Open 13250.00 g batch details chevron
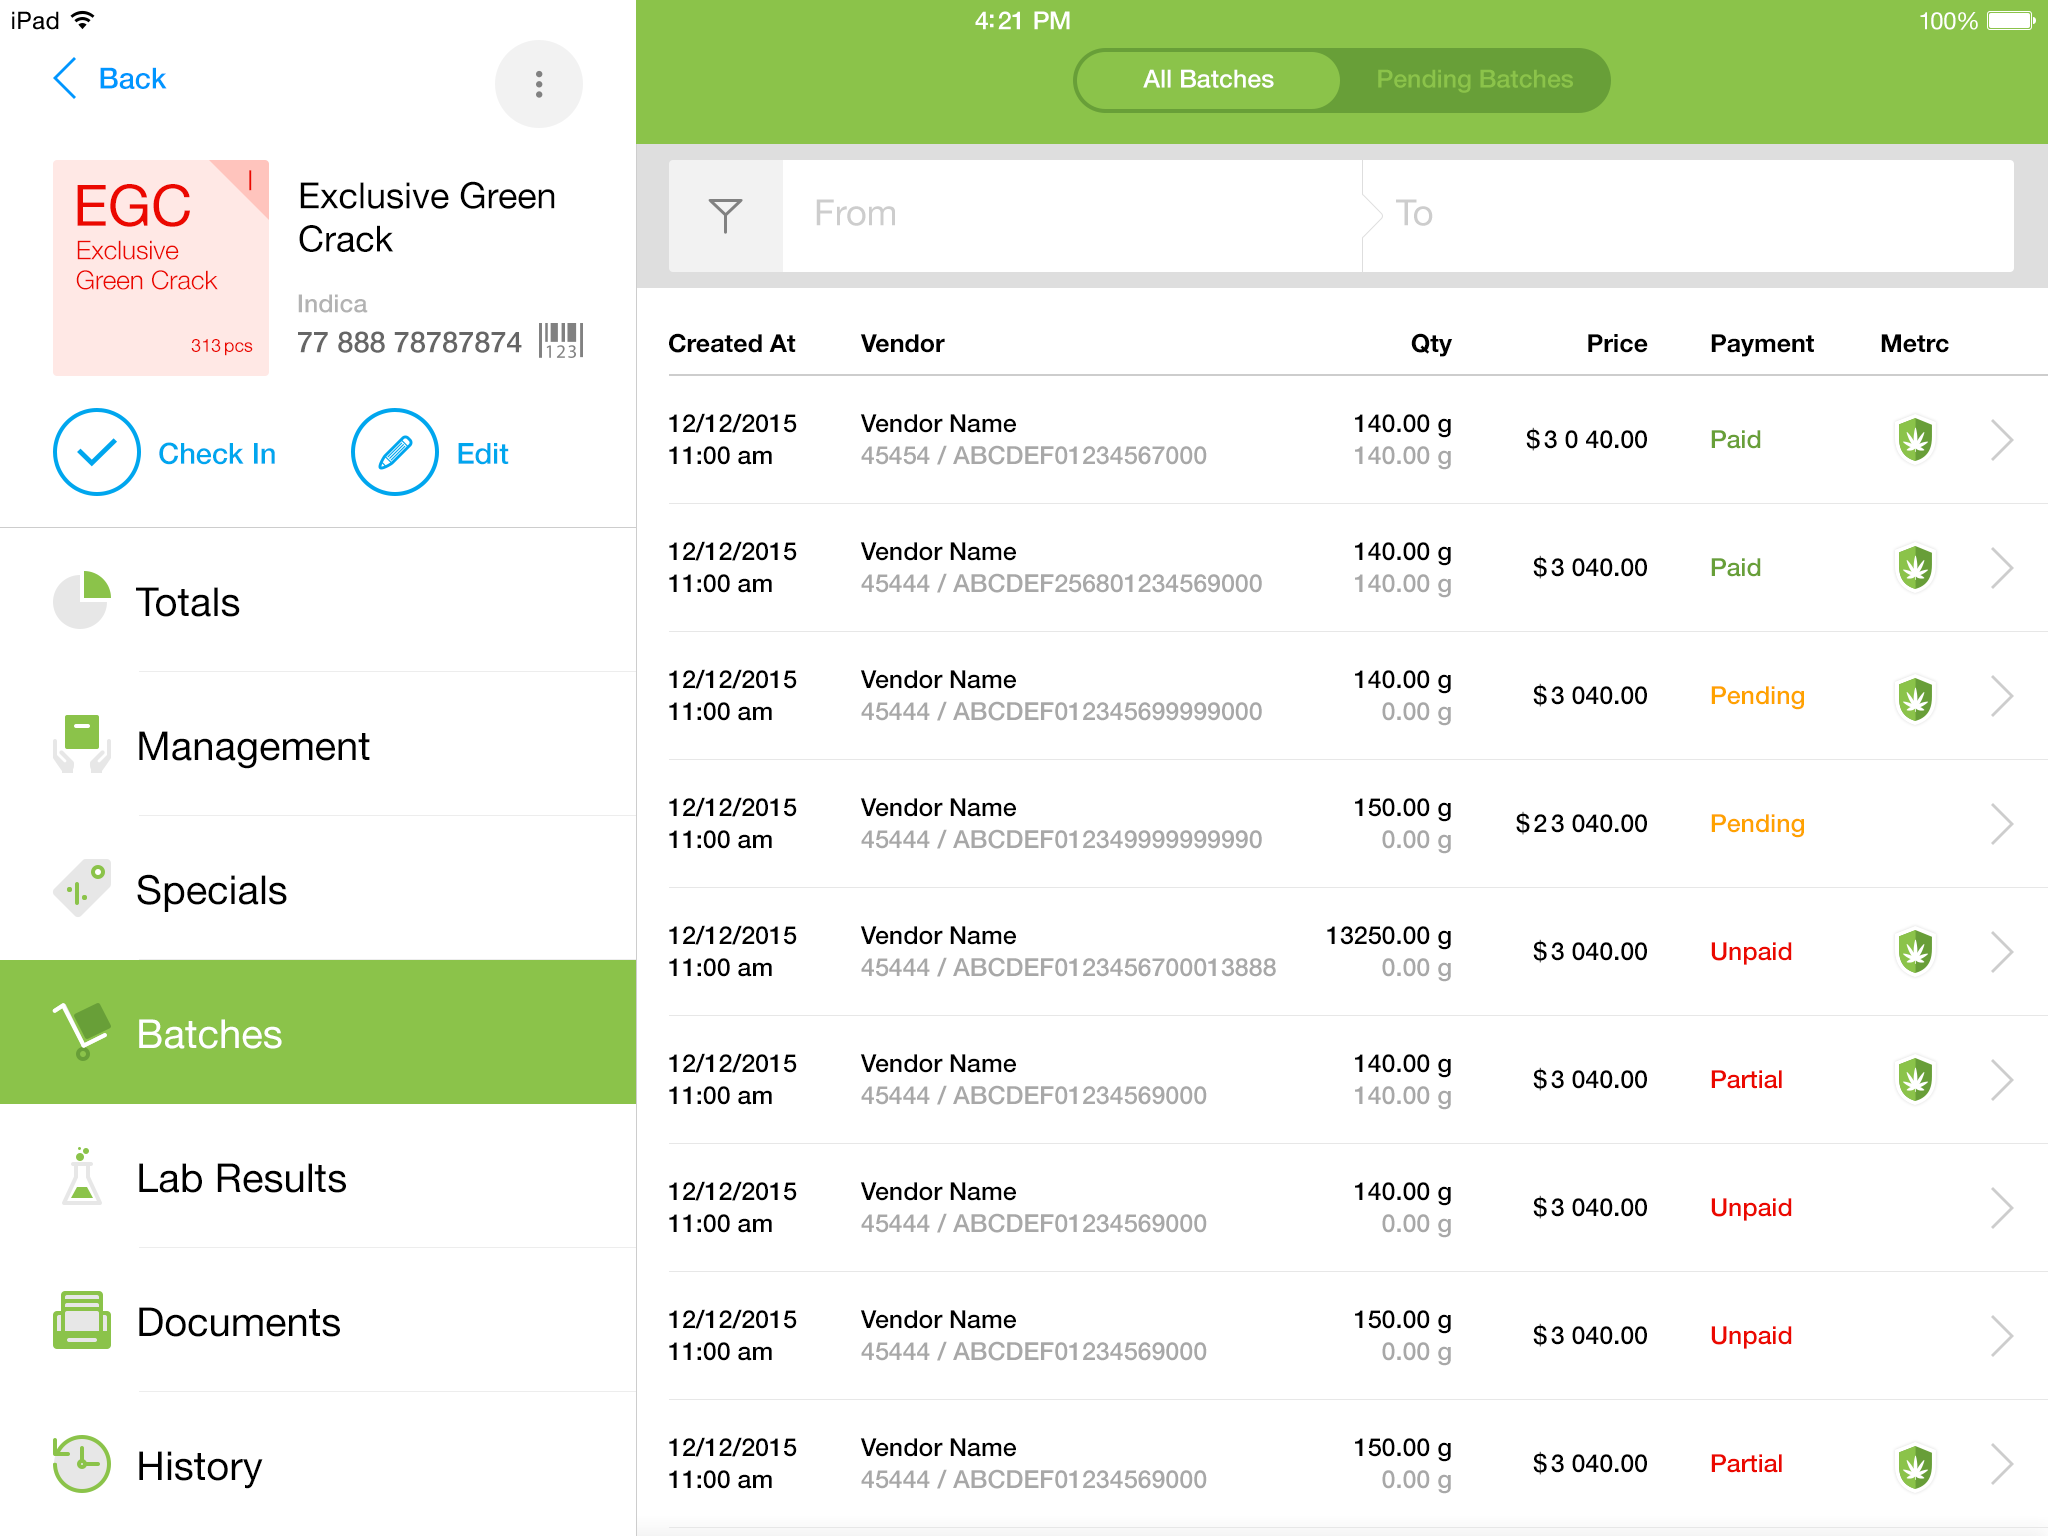Image resolution: width=2048 pixels, height=1536 pixels. pos(2000,951)
